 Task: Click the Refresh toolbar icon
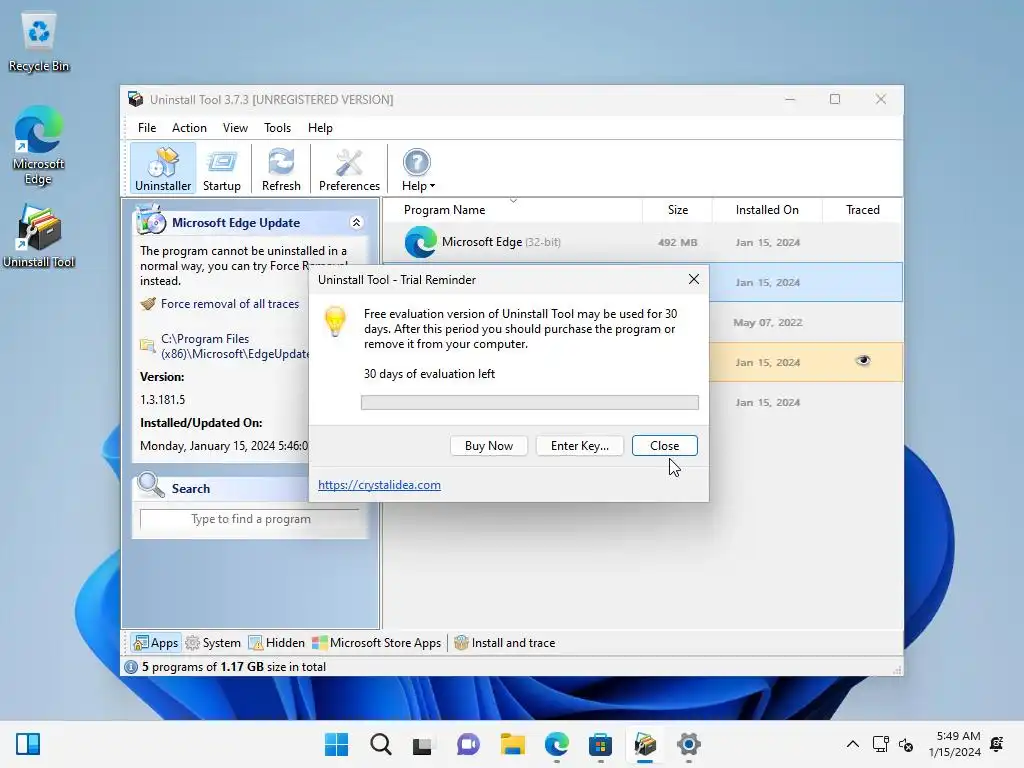click(281, 169)
